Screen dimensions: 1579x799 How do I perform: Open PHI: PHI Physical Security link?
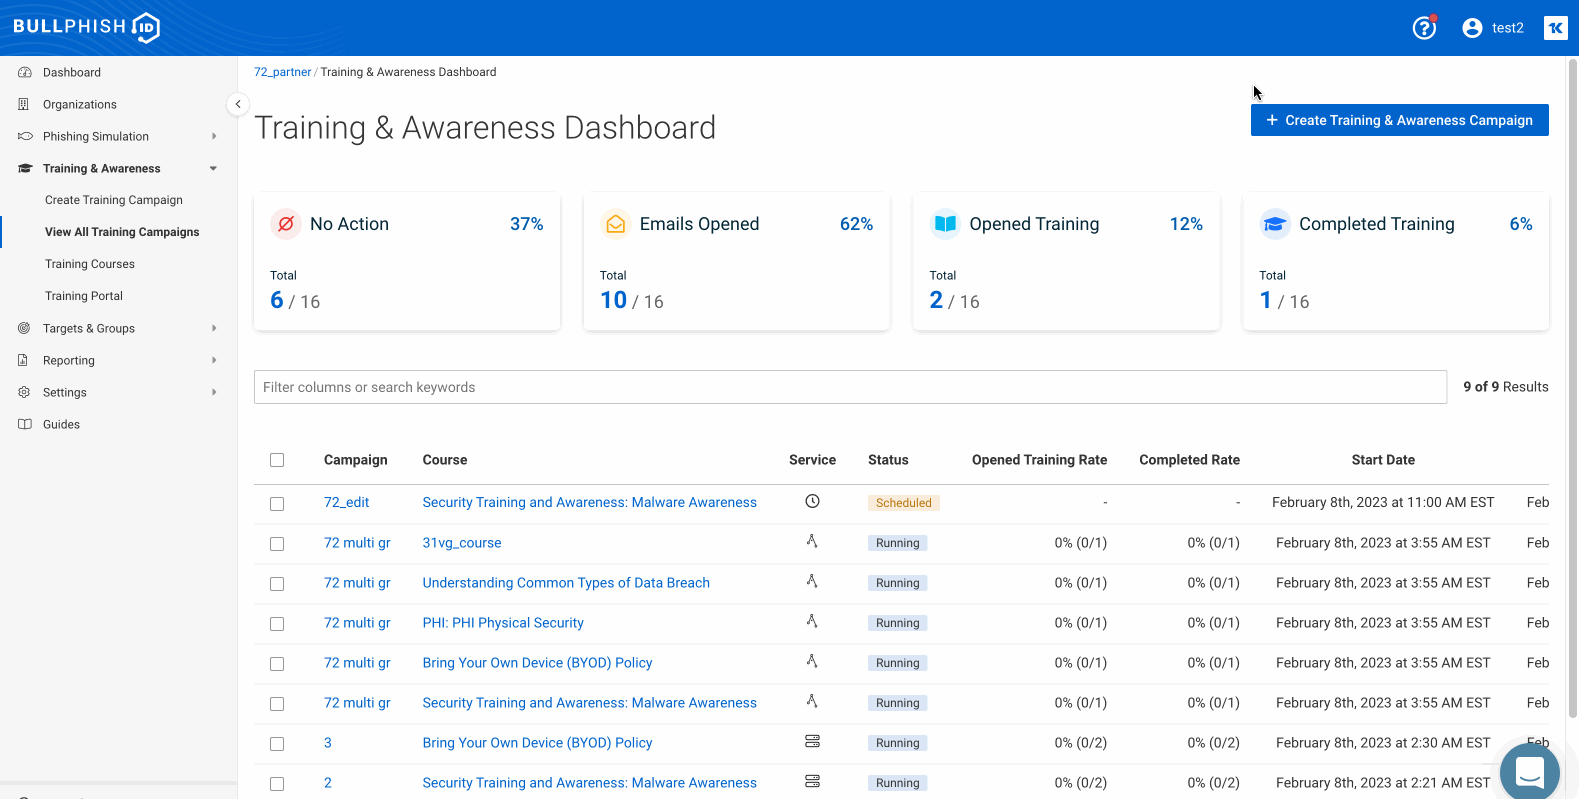503,622
